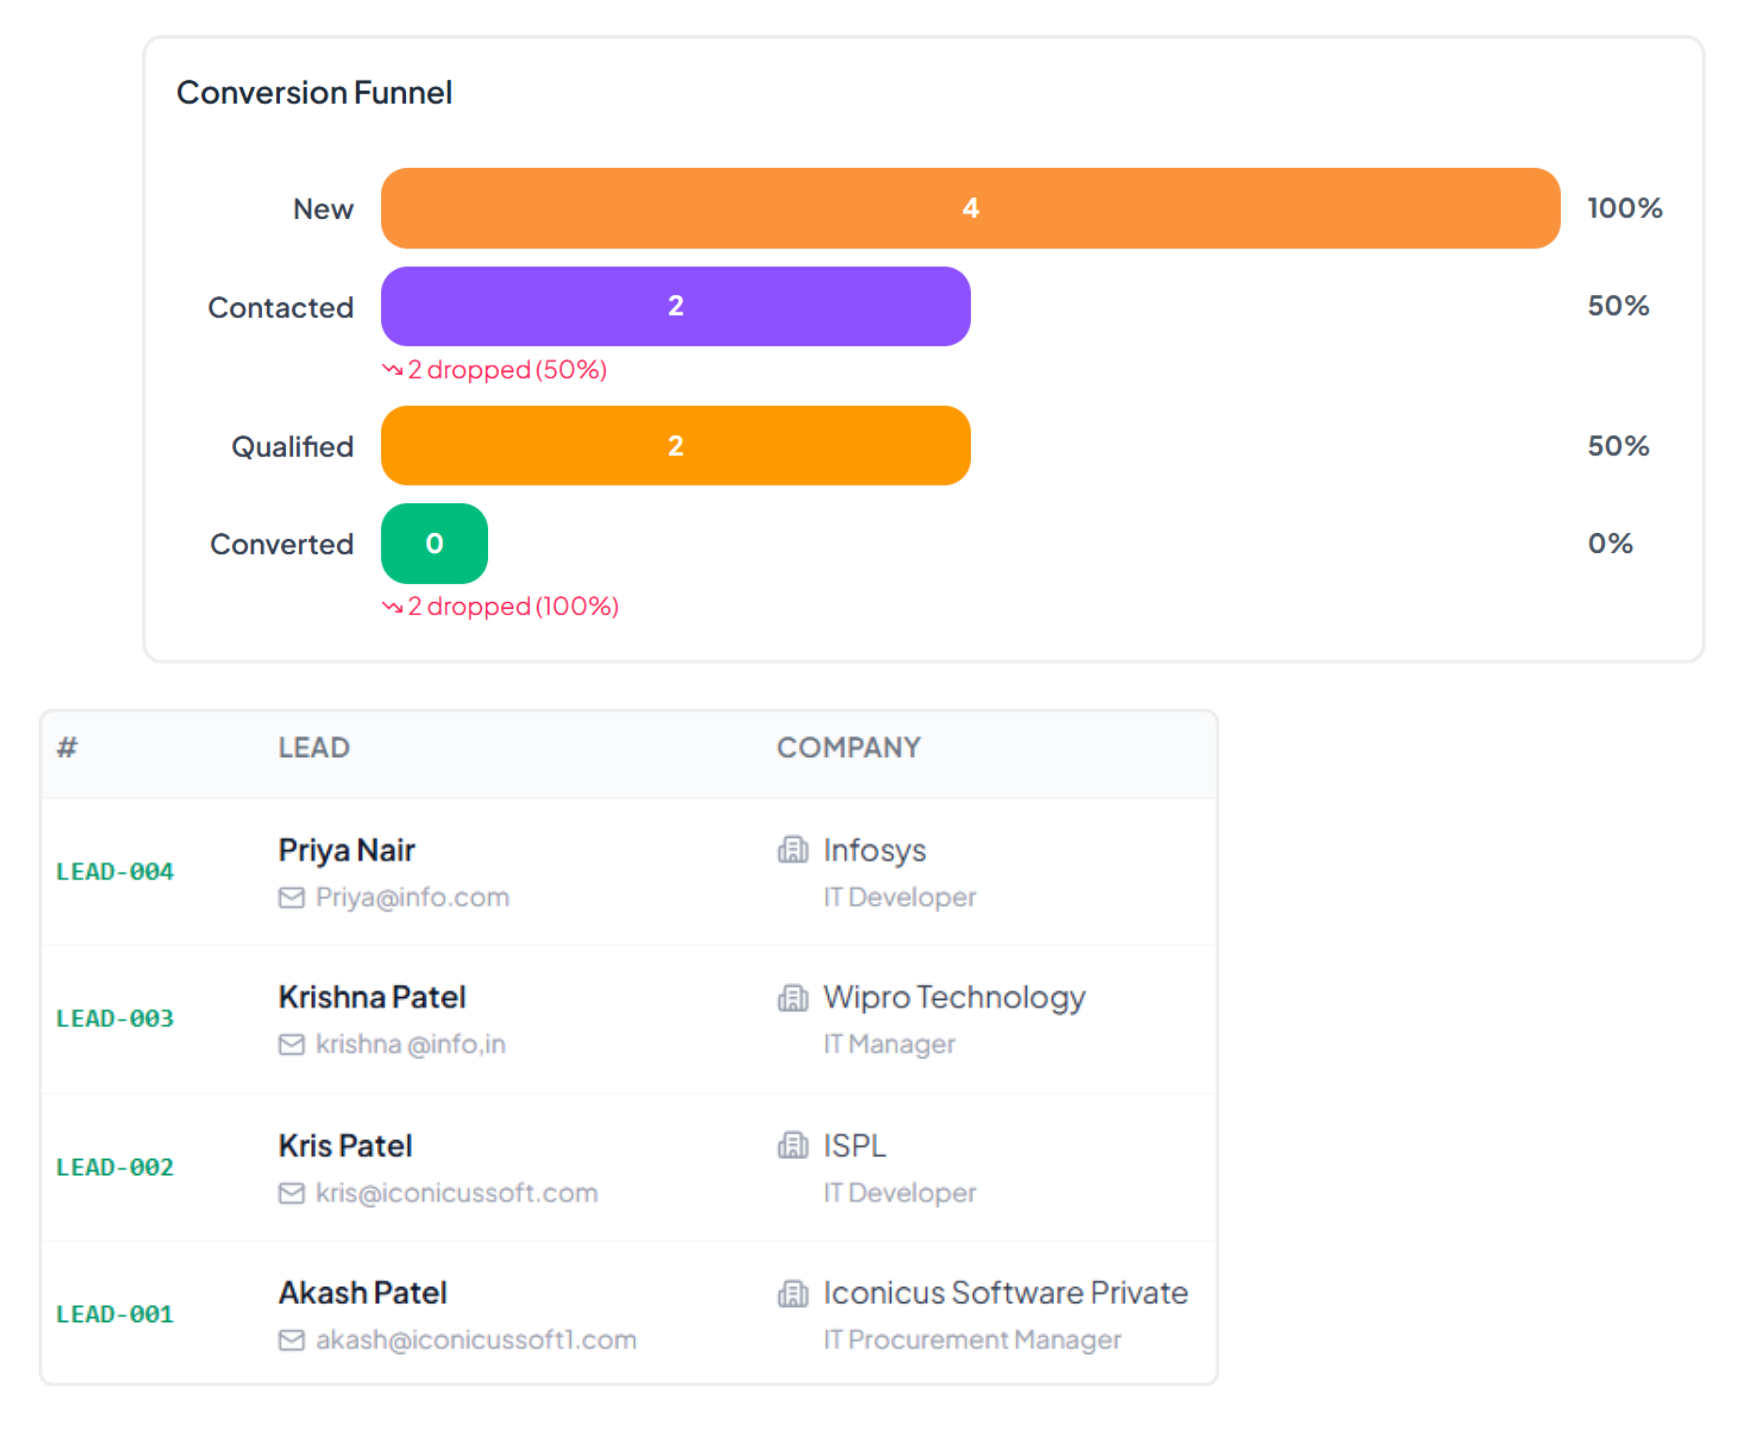Screen dimensions: 1761x1431
Task: Click the Qualified funnel bar showing 2
Action: pos(675,445)
